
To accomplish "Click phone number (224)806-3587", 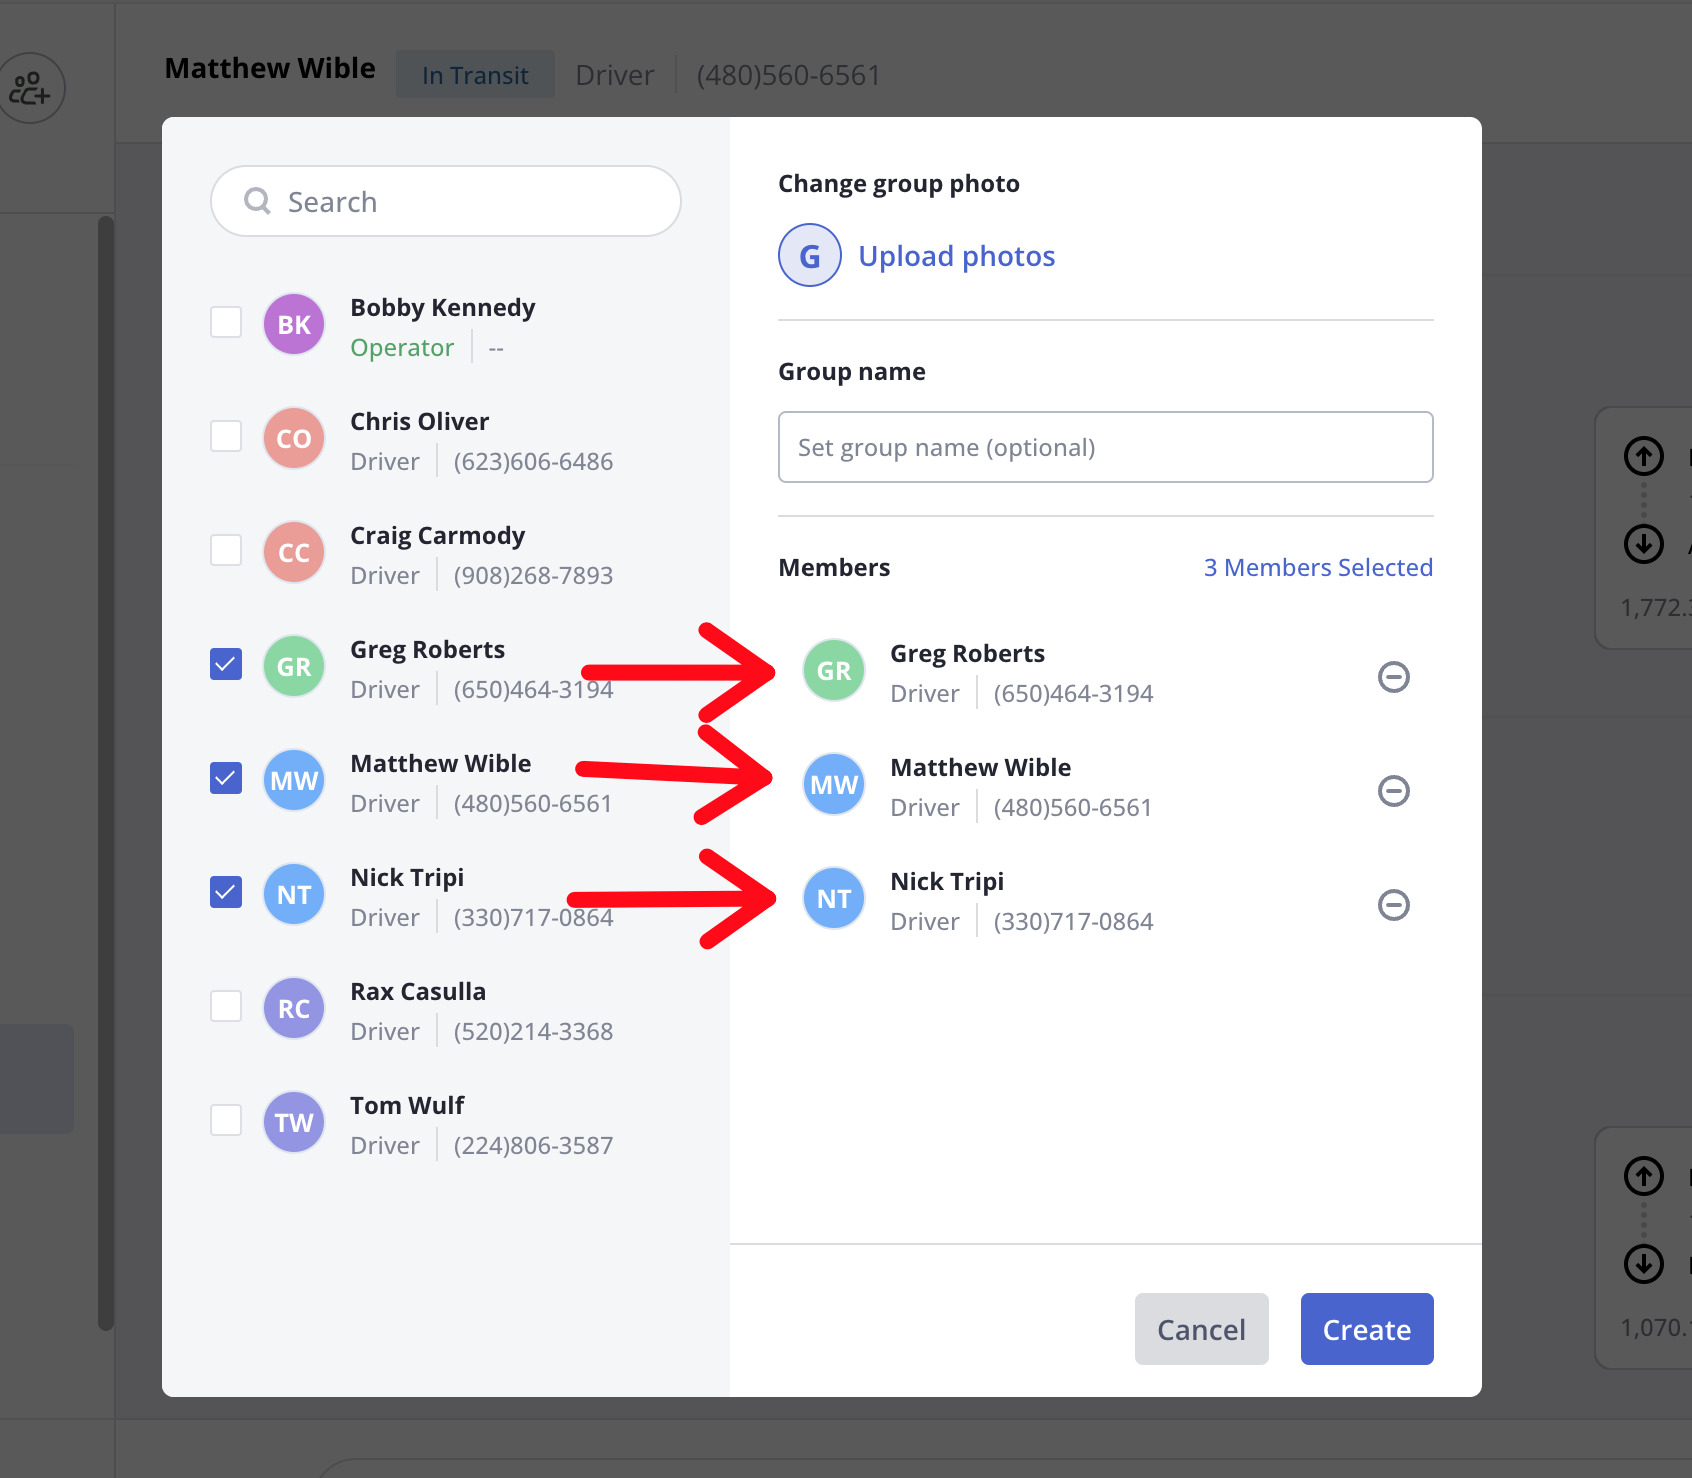I will click(533, 1145).
